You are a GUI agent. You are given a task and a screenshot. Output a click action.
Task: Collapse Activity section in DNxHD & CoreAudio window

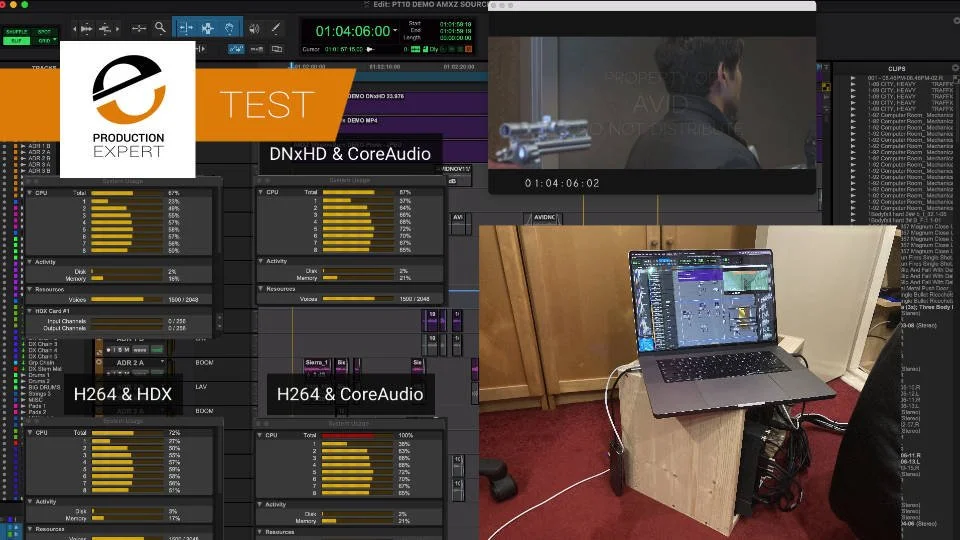tap(261, 261)
